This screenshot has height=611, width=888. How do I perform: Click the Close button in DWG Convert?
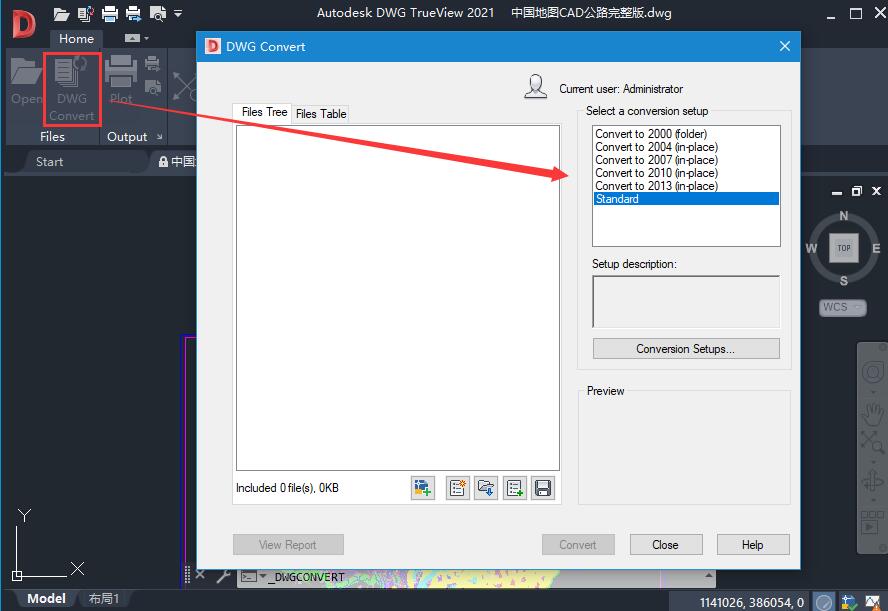665,545
